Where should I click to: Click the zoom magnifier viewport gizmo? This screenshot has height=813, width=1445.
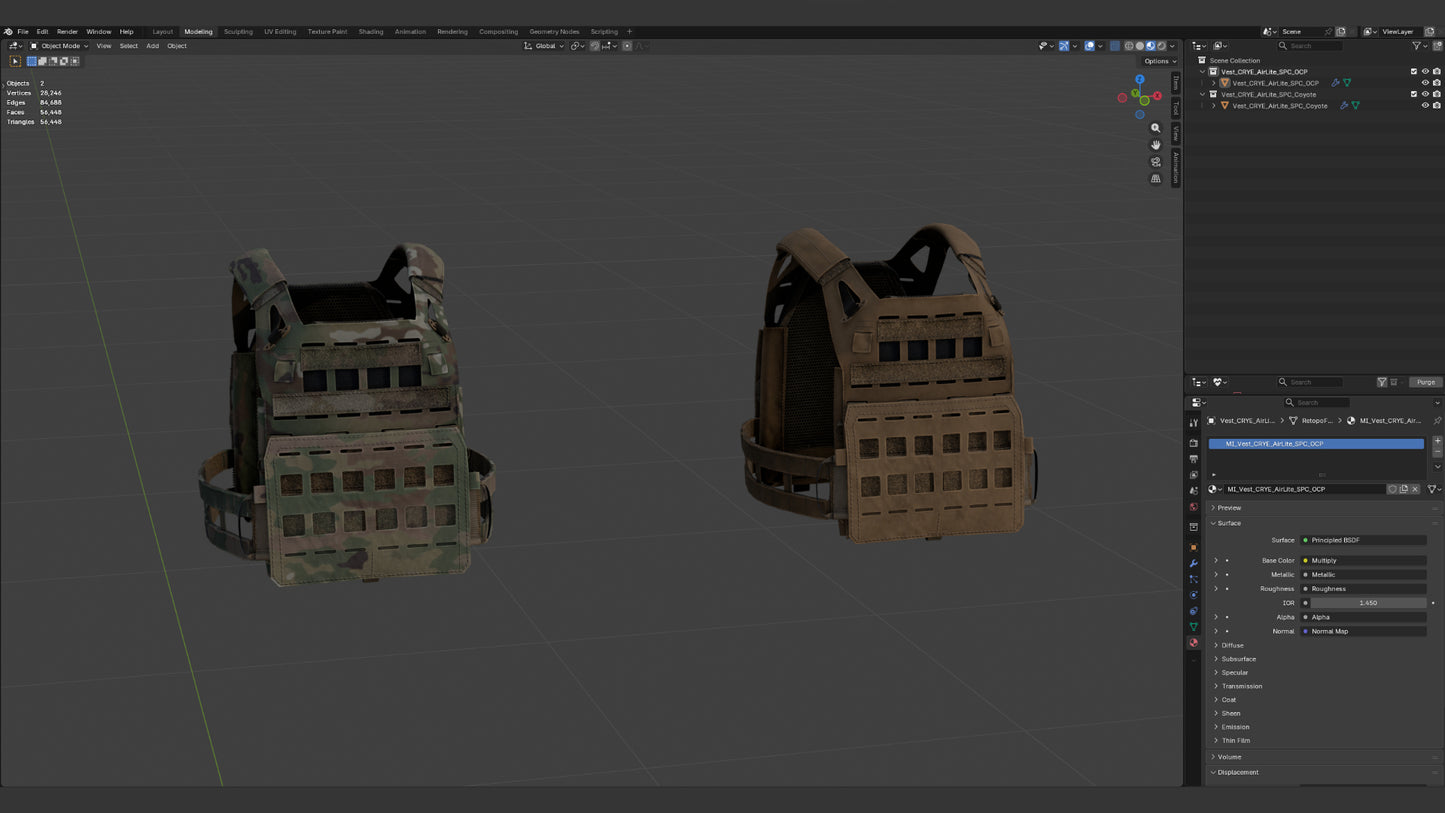pos(1156,128)
